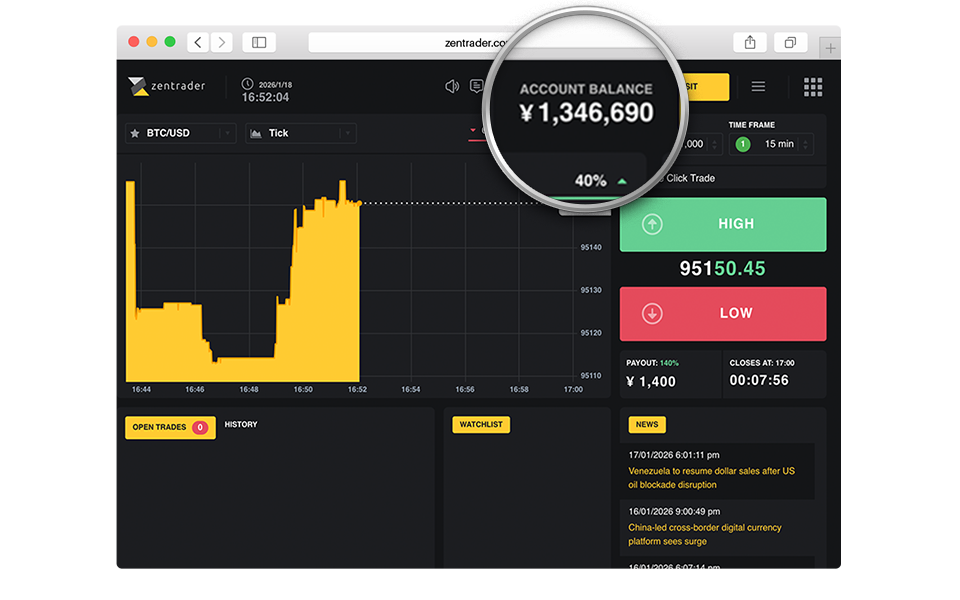Click the zentrader logo
960x600 pixels.
(x=167, y=87)
